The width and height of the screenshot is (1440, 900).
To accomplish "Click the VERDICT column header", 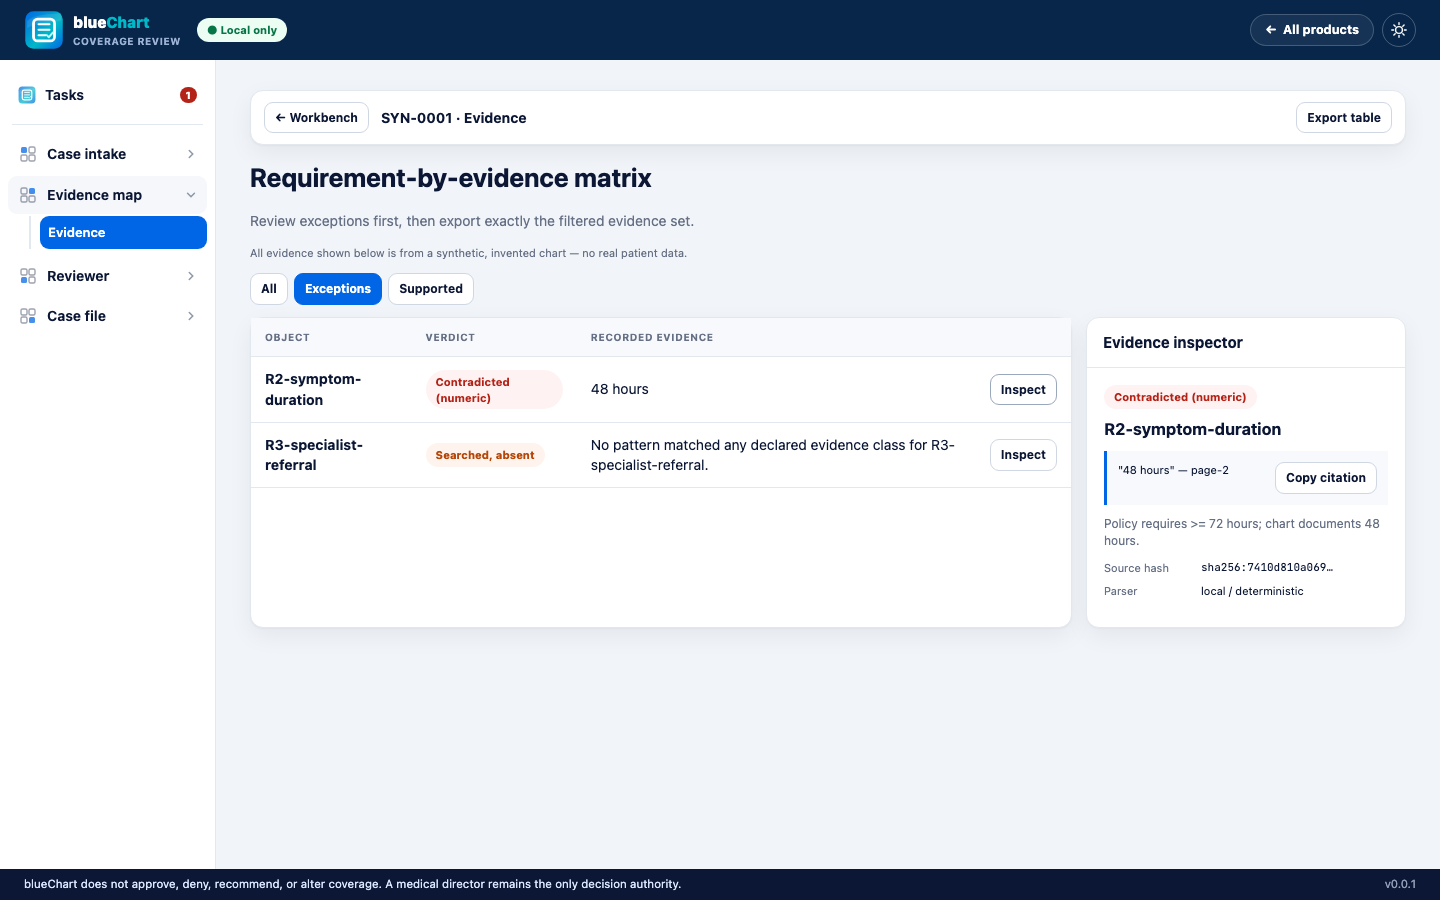I will pyautogui.click(x=450, y=338).
